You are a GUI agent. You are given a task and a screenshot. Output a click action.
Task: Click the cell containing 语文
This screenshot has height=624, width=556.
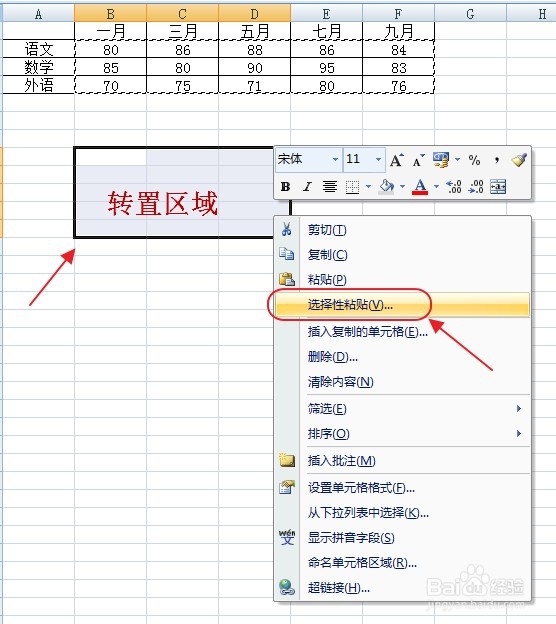(38, 49)
